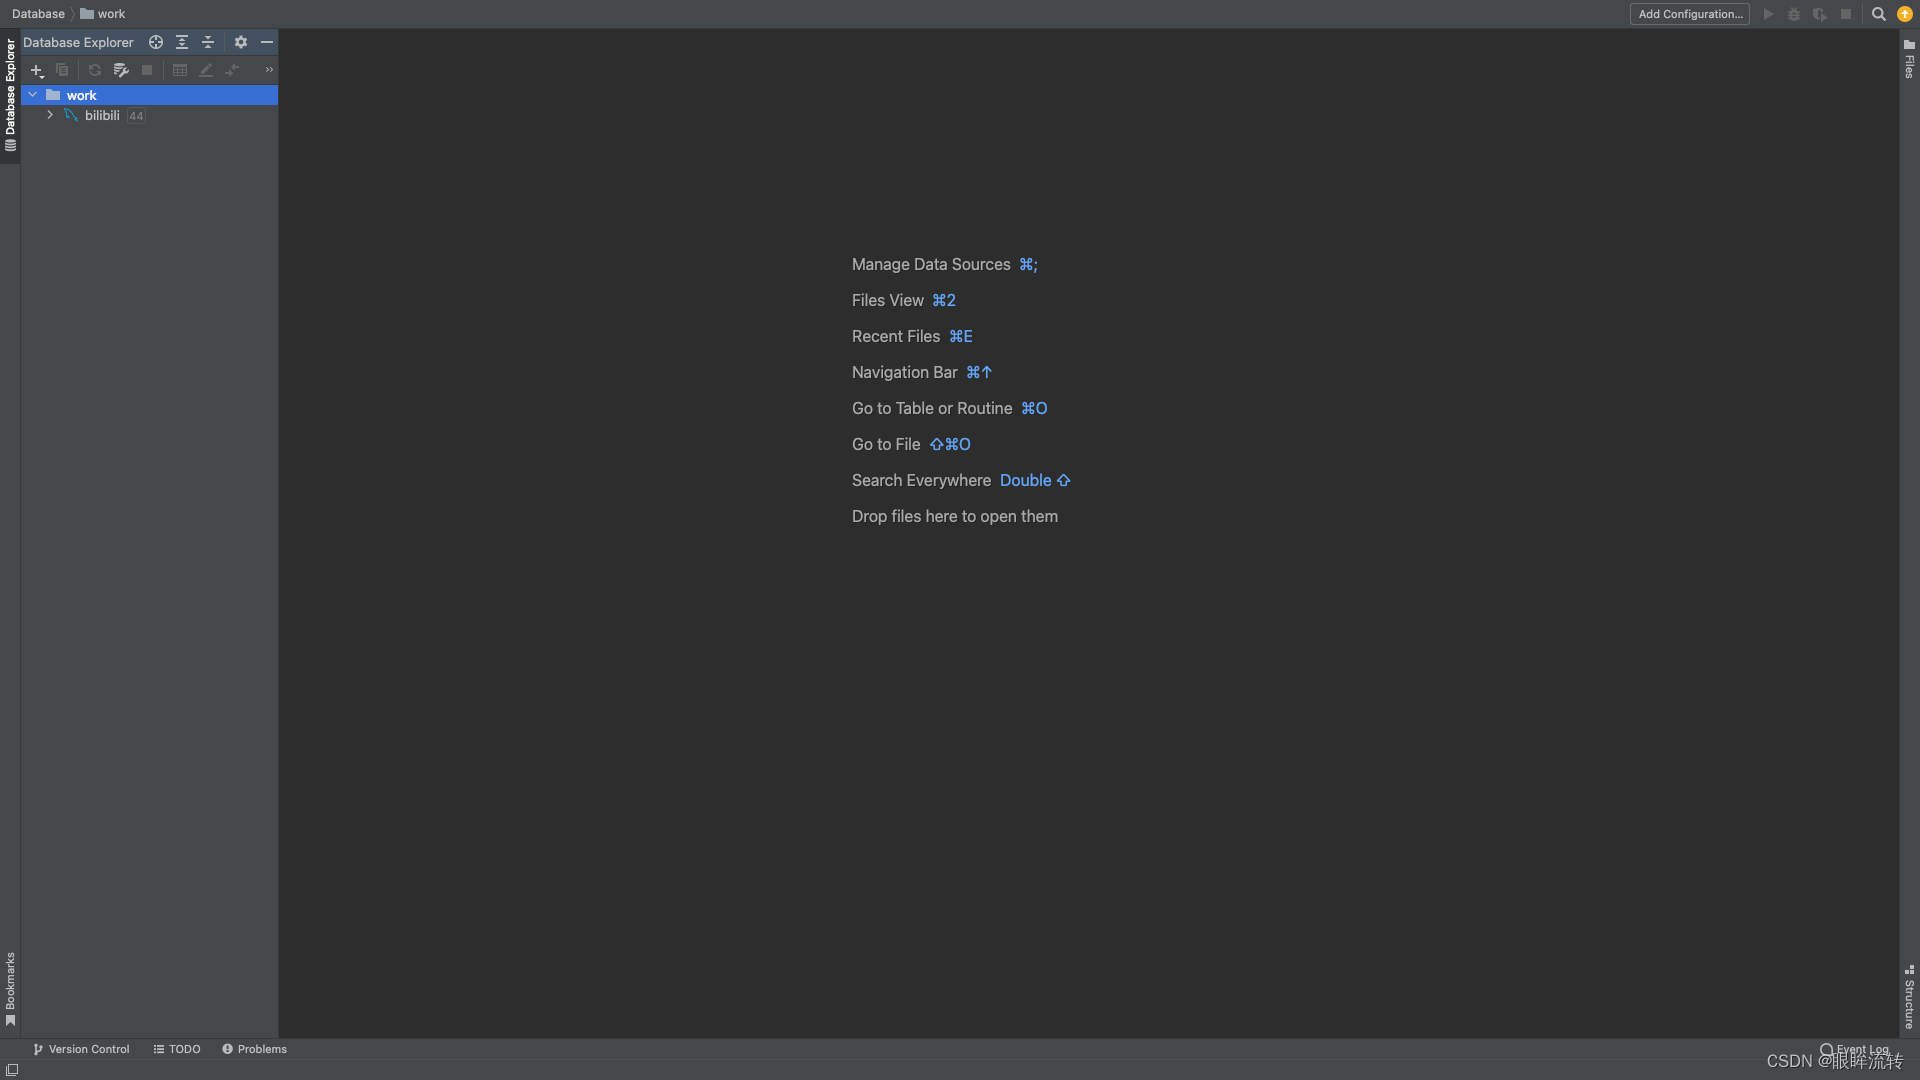Click the Refresh icon in Database toolbar

(x=95, y=70)
